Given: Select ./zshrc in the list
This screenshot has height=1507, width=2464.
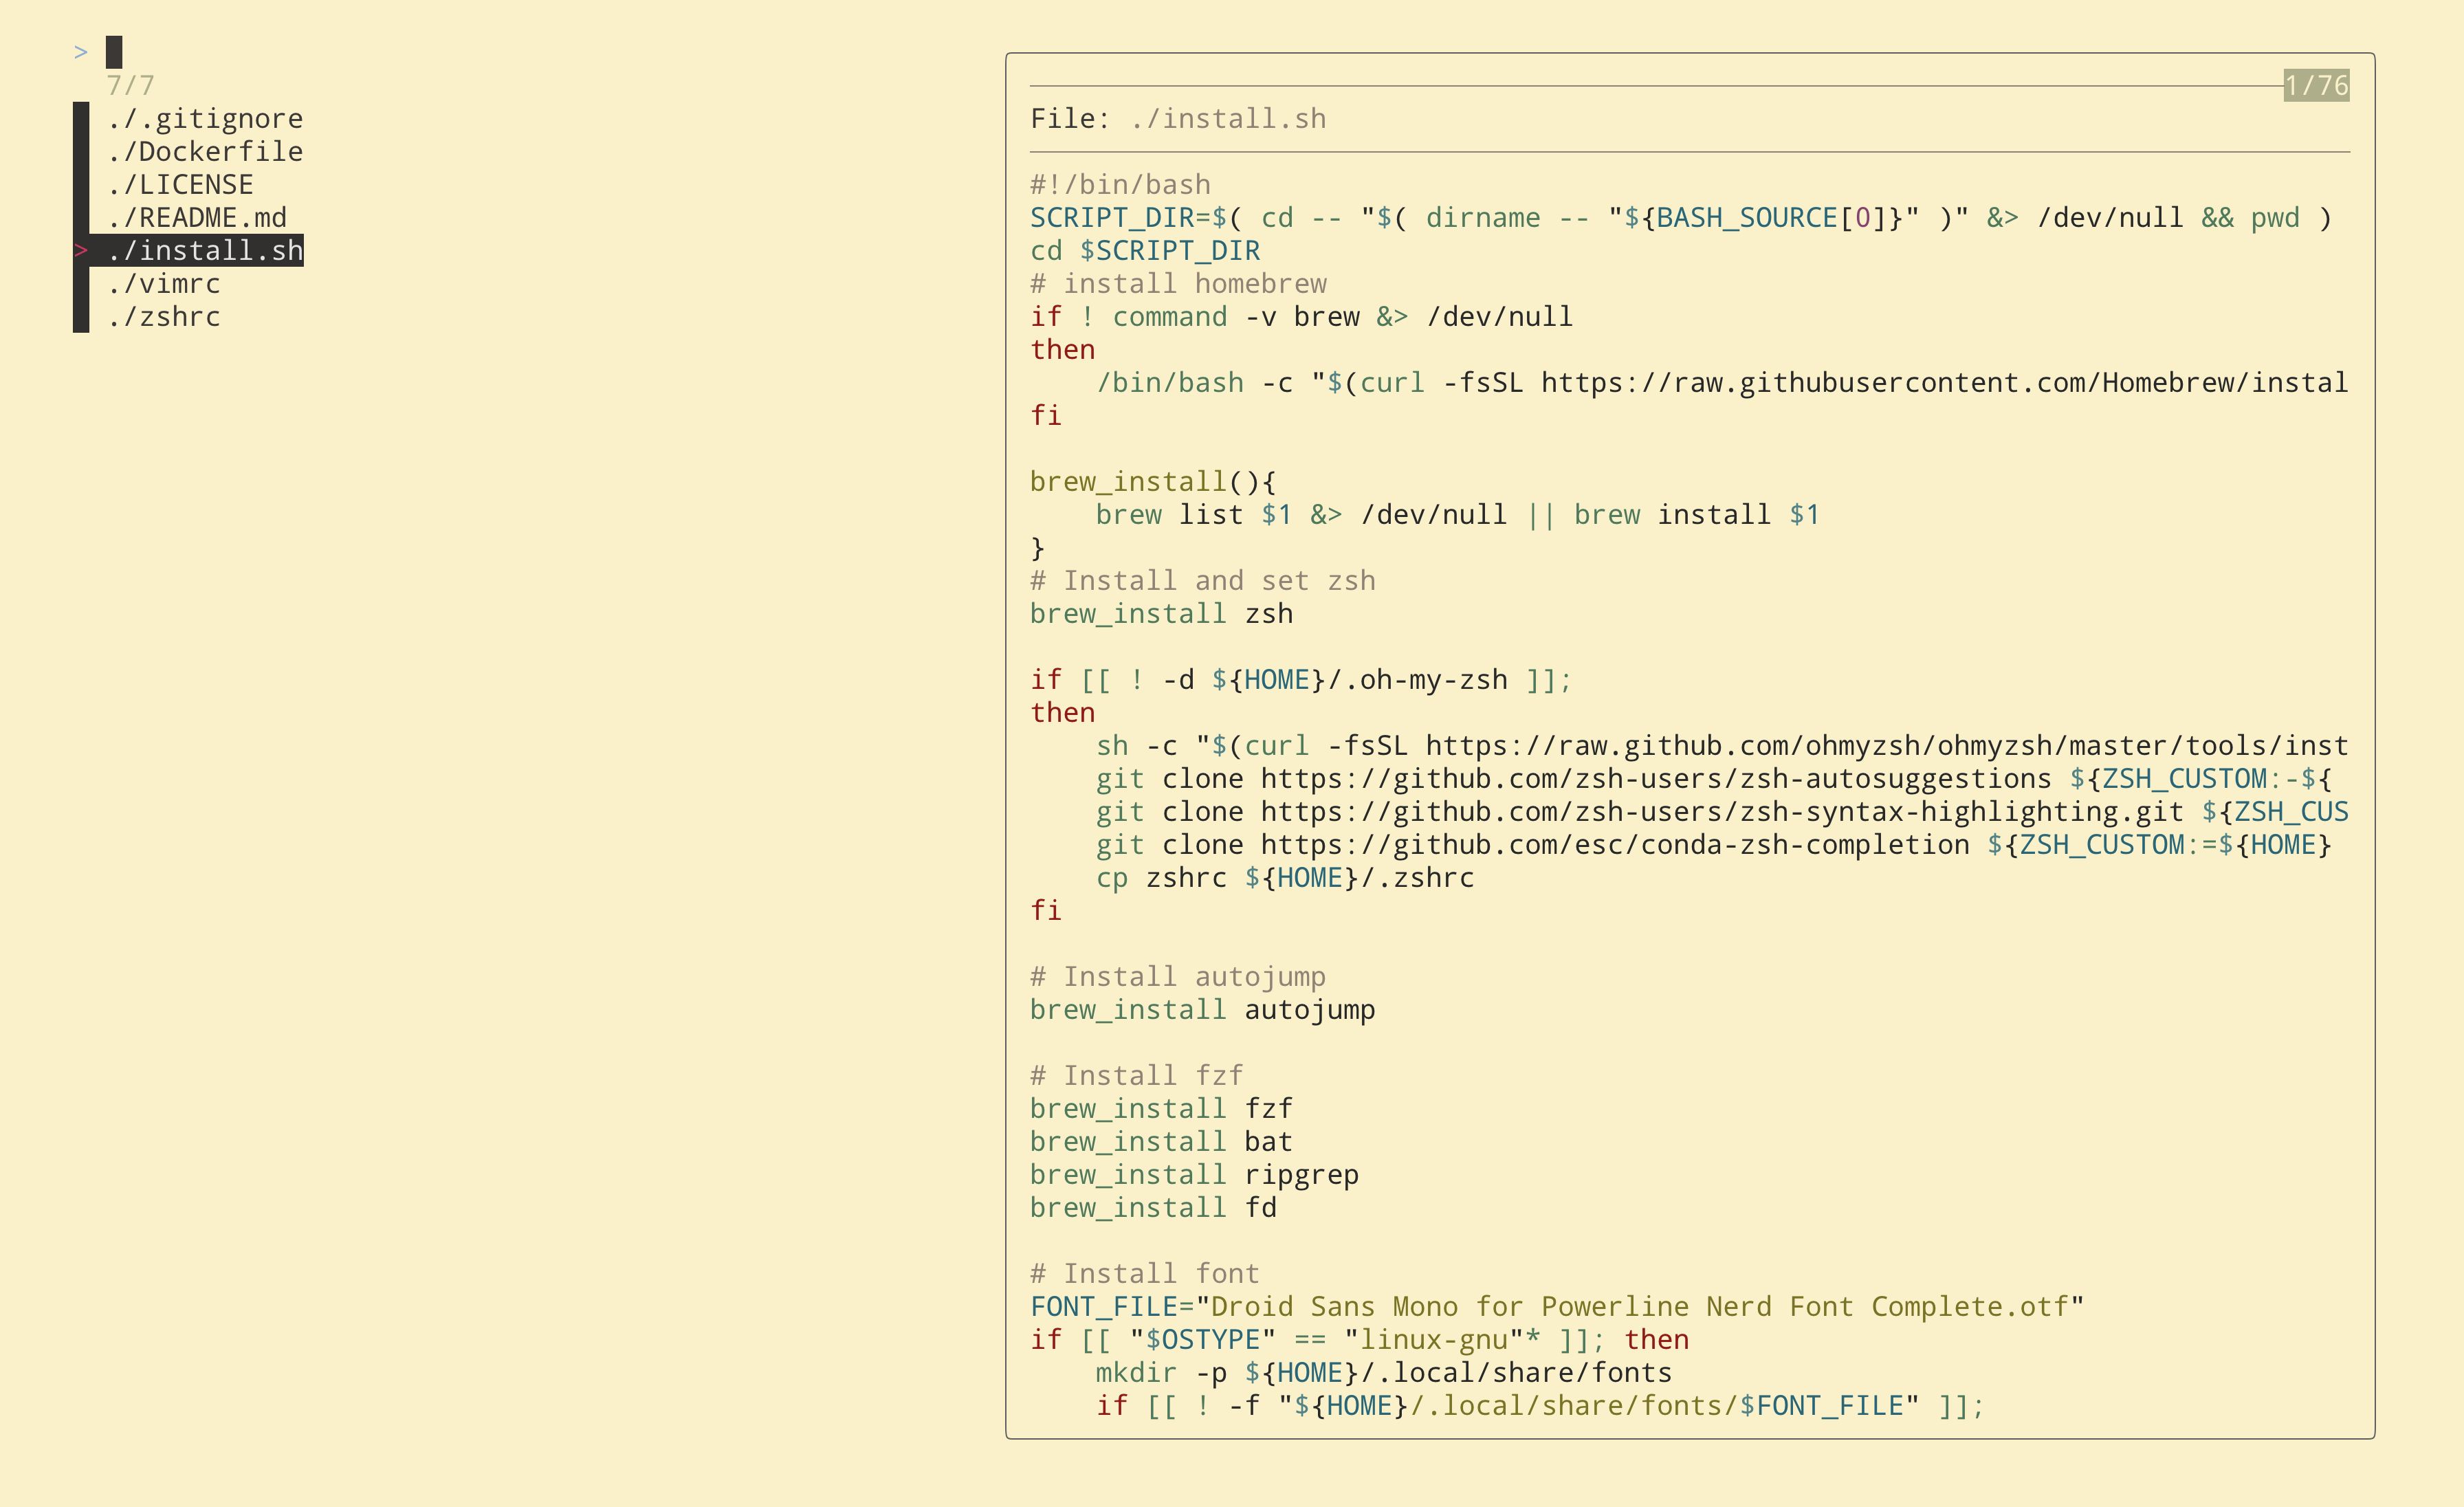Looking at the screenshot, I should (164, 317).
